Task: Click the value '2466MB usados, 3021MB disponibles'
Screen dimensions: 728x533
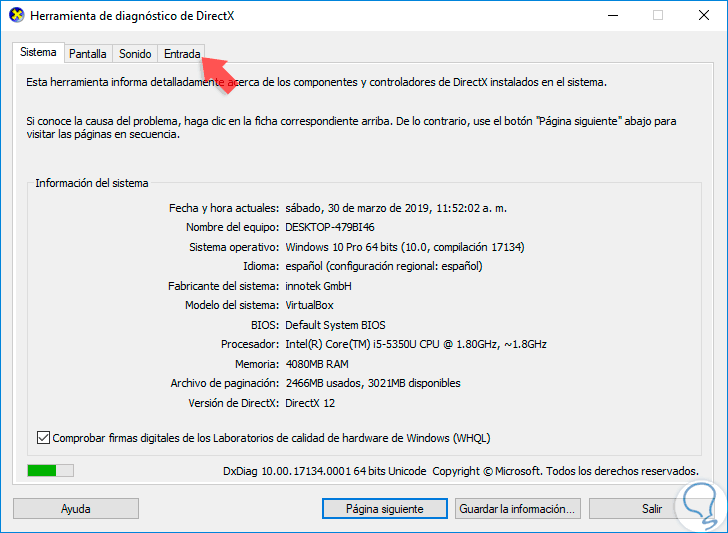Action: [x=373, y=383]
